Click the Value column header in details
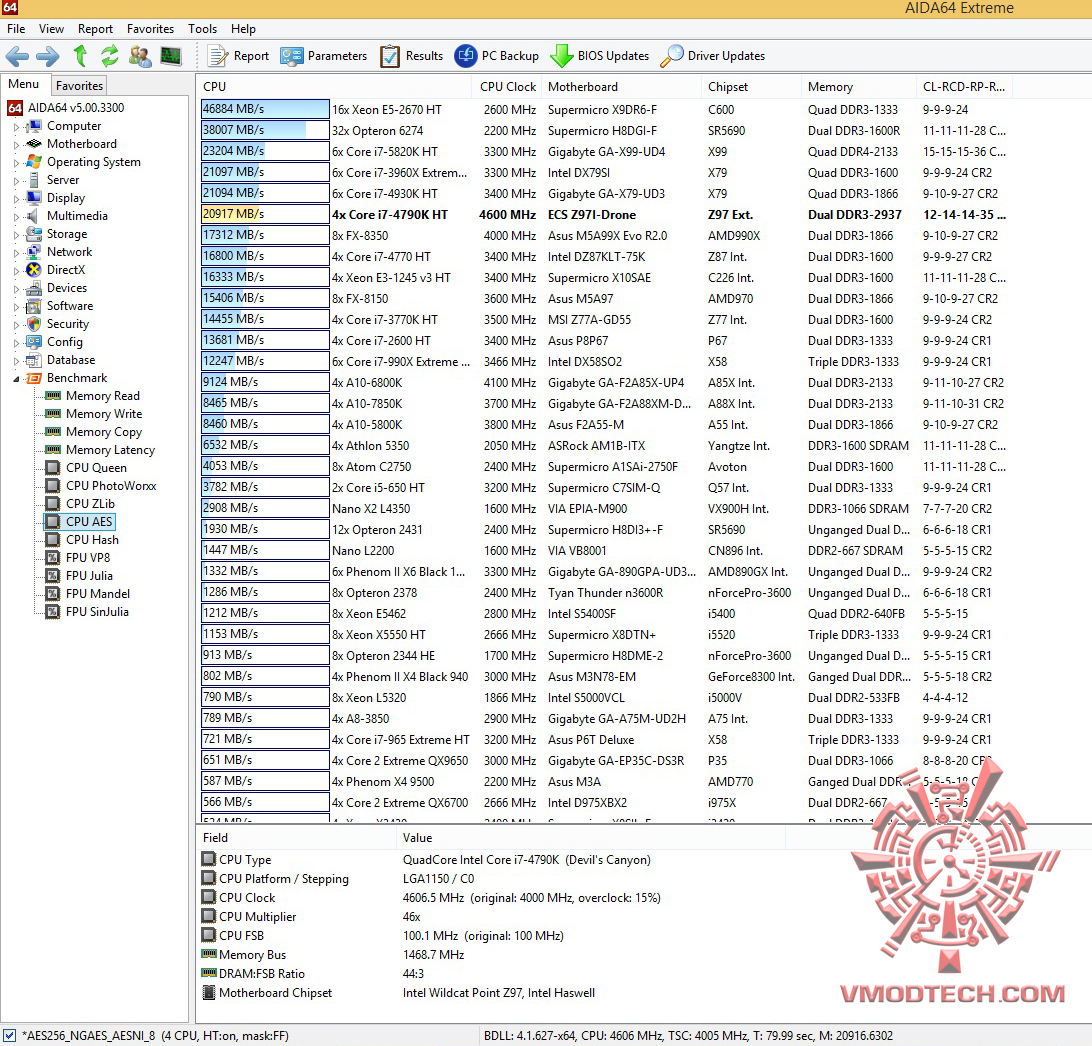1092x1046 pixels. (x=591, y=838)
